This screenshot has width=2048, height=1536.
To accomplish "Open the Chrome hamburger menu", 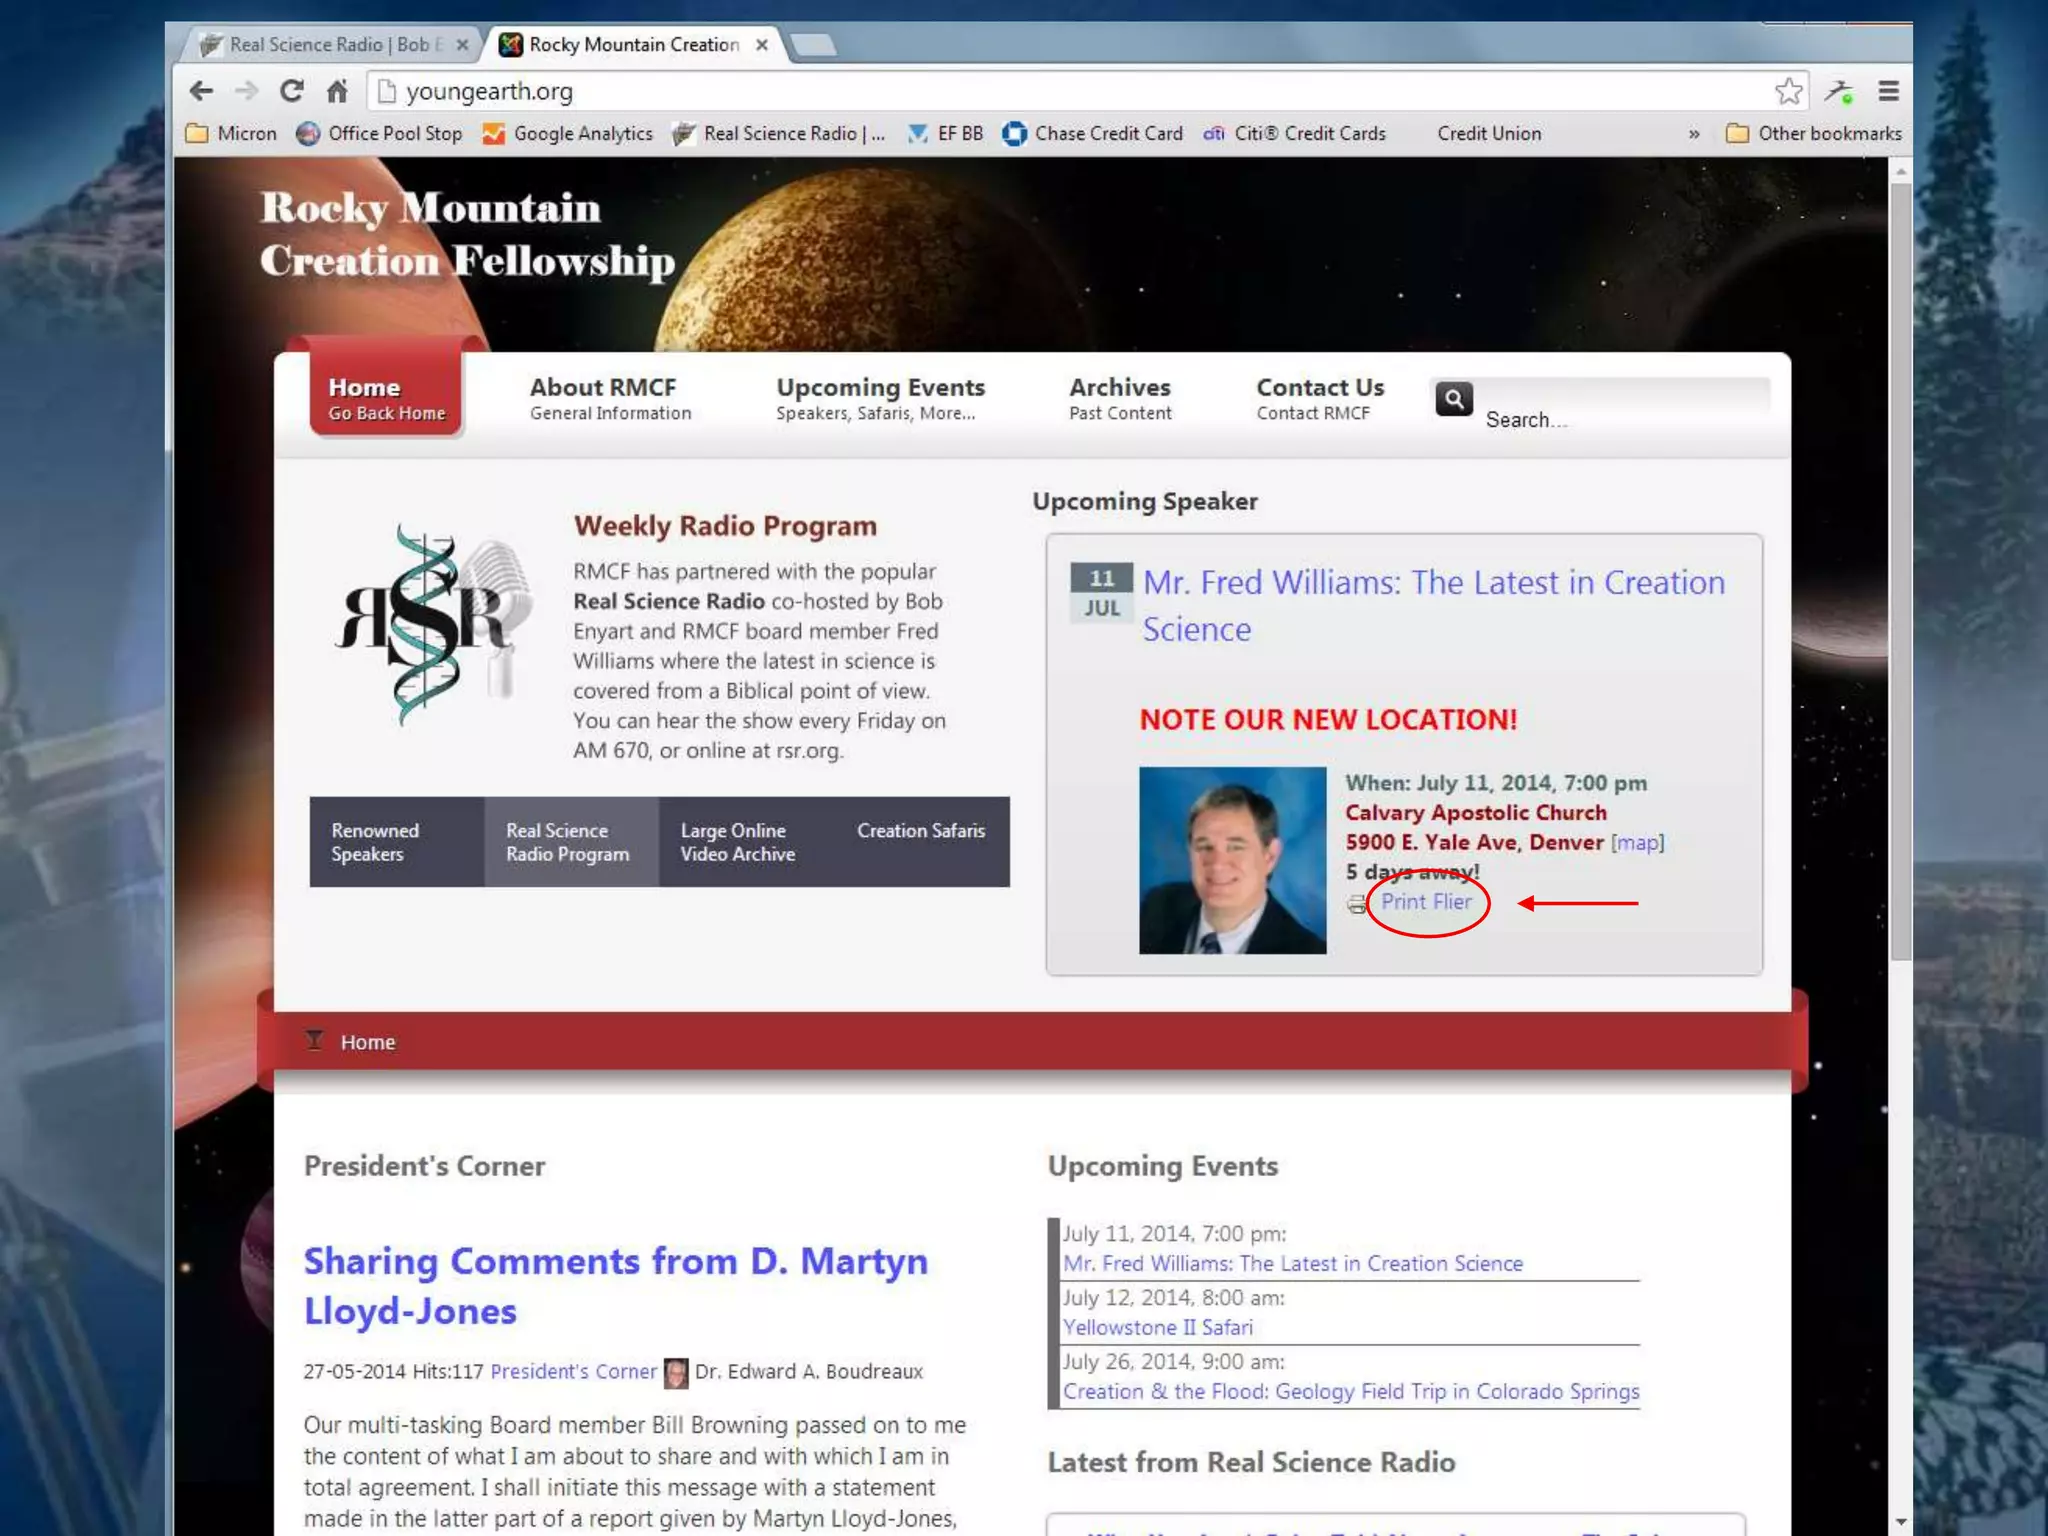I will (1888, 91).
